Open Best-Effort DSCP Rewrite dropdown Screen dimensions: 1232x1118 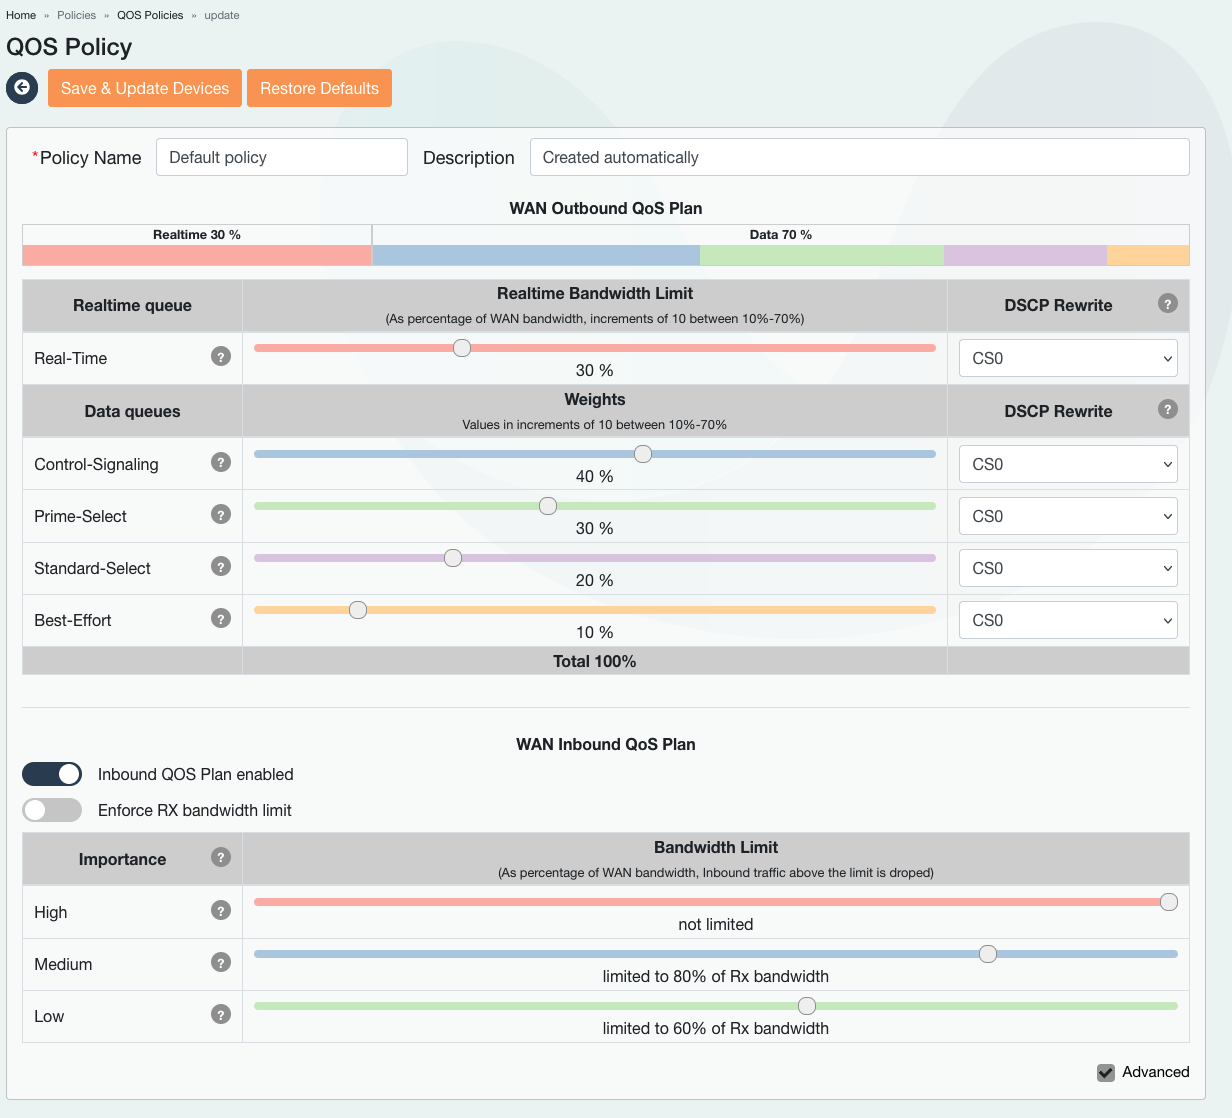click(x=1068, y=620)
